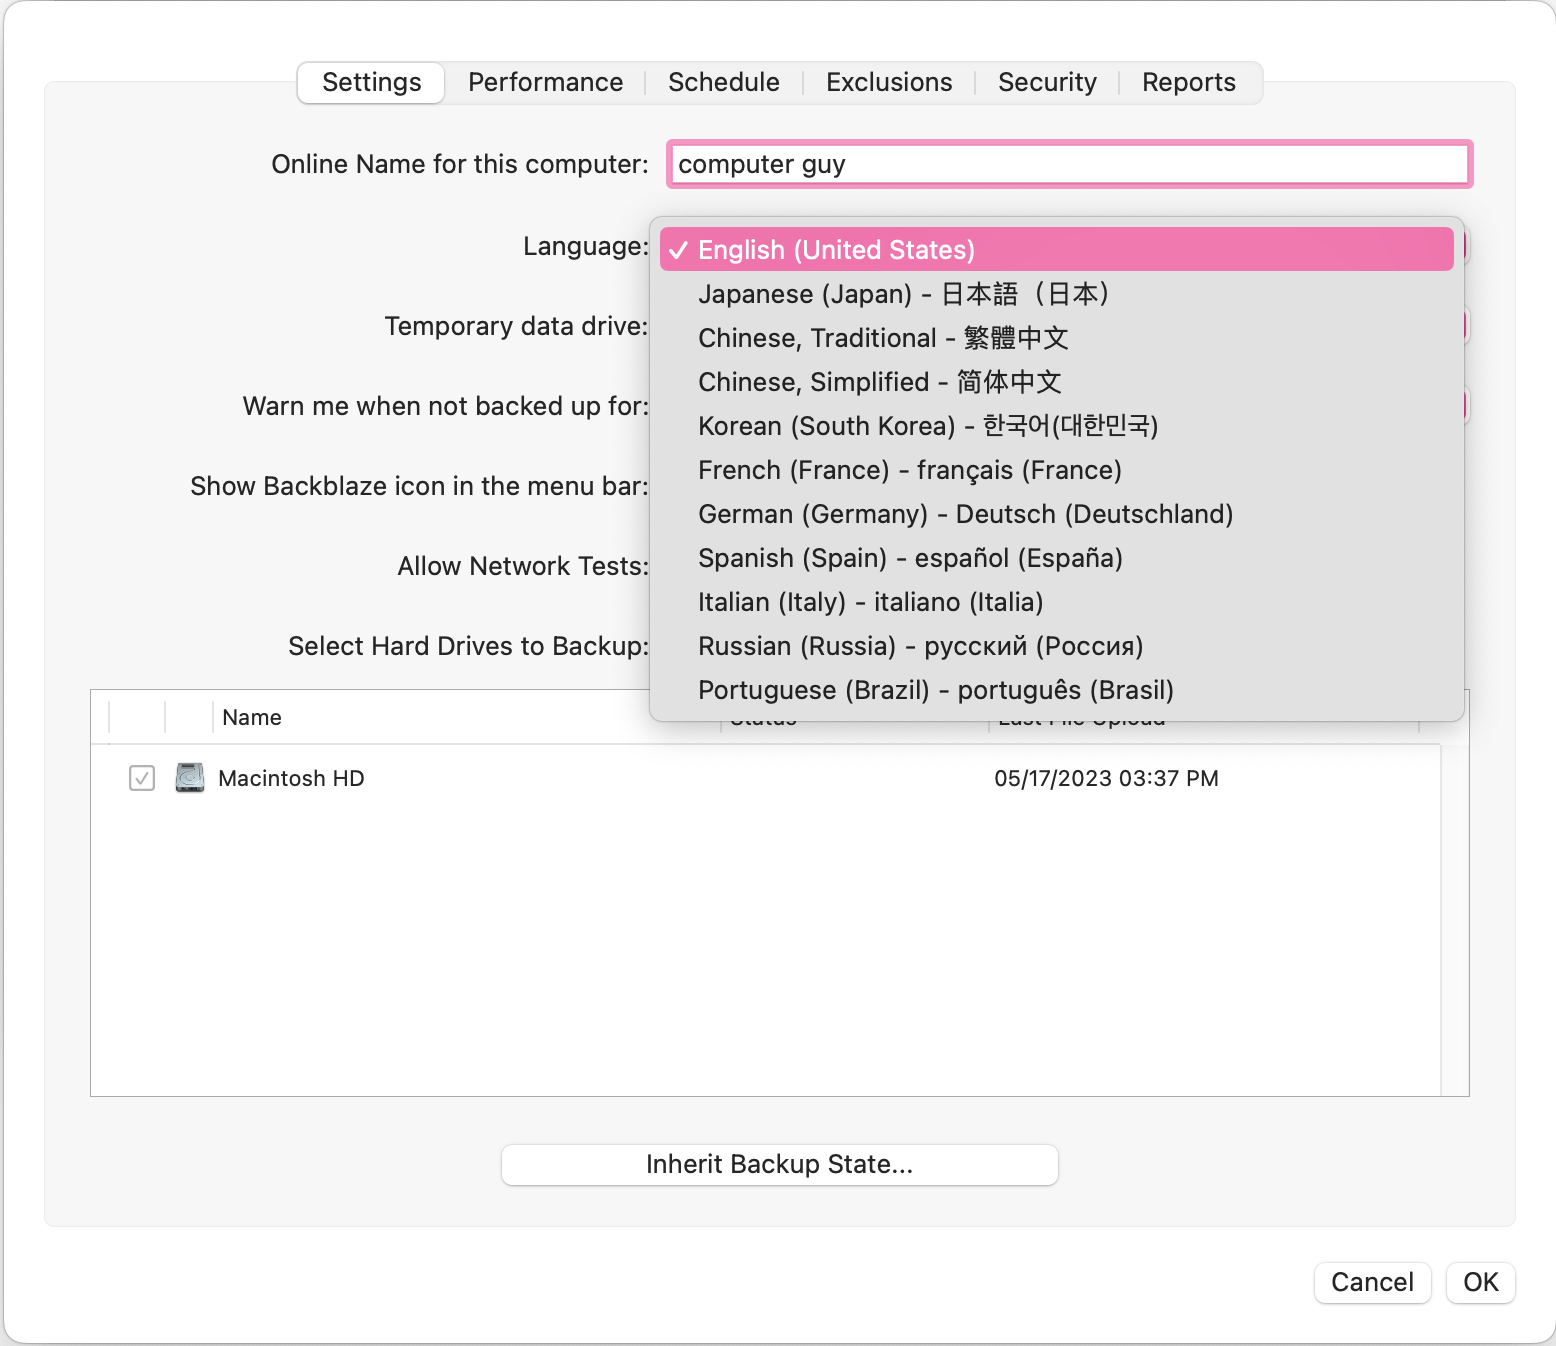Select Spanish (Spain) language option
Image resolution: width=1556 pixels, height=1346 pixels.
coord(1057,558)
